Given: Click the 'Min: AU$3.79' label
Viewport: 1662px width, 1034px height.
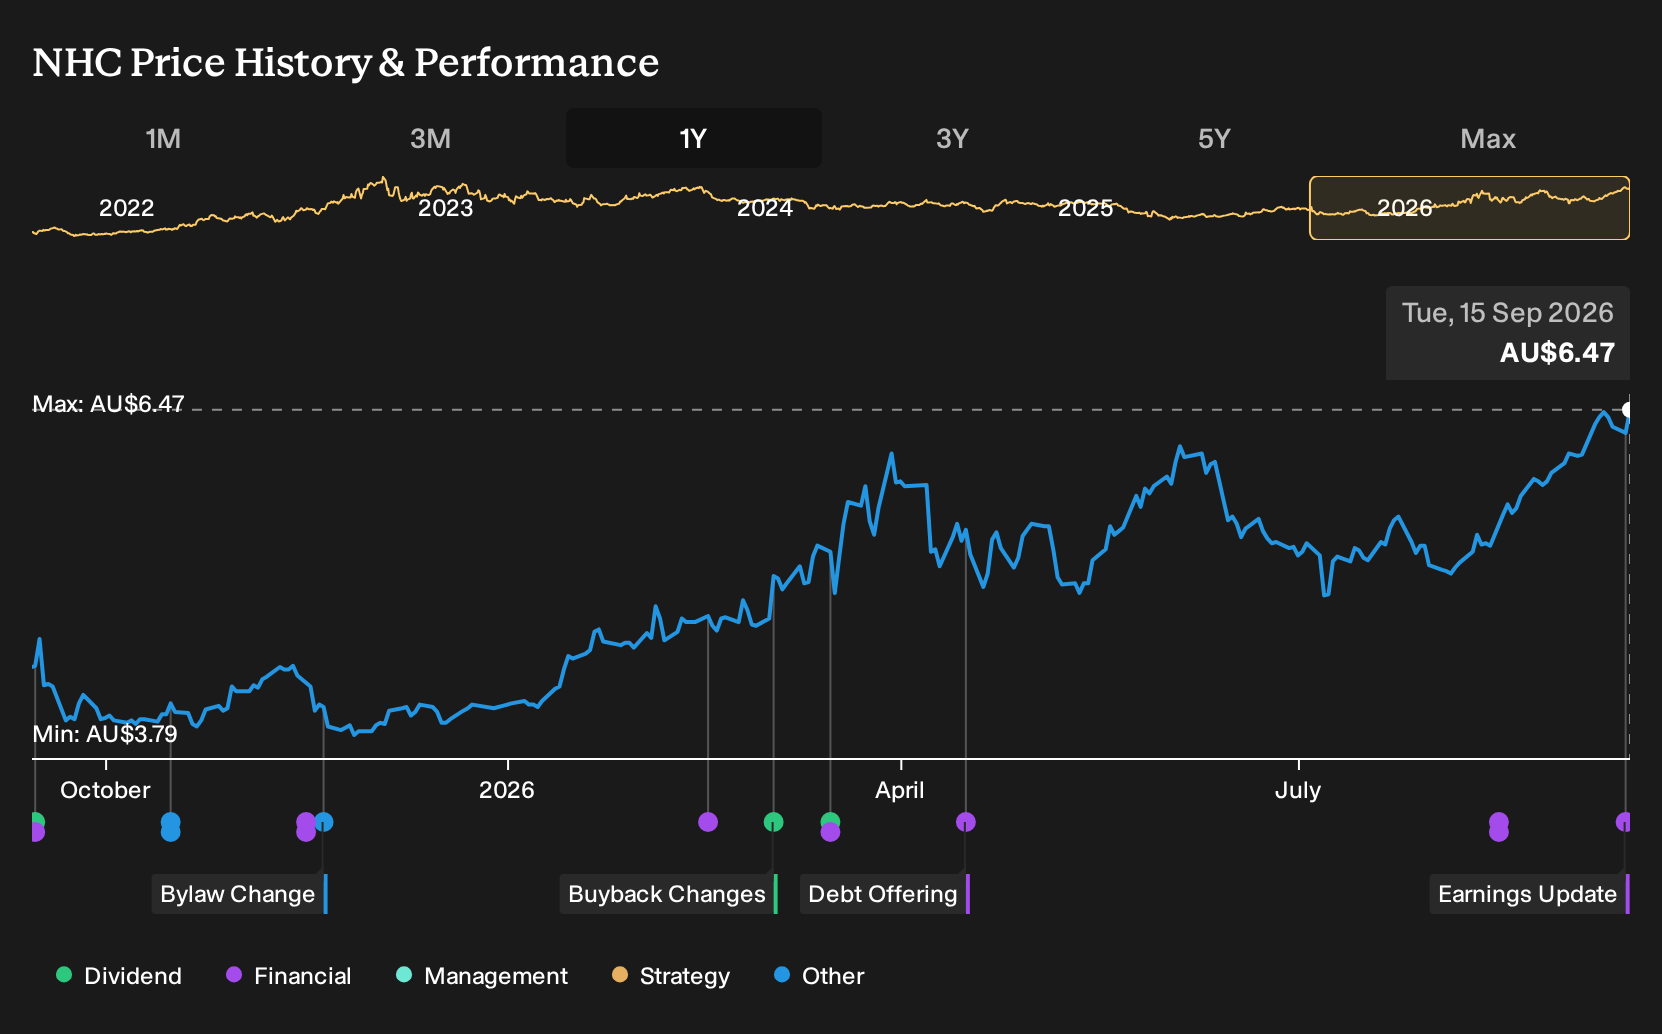Looking at the screenshot, I should [x=105, y=734].
